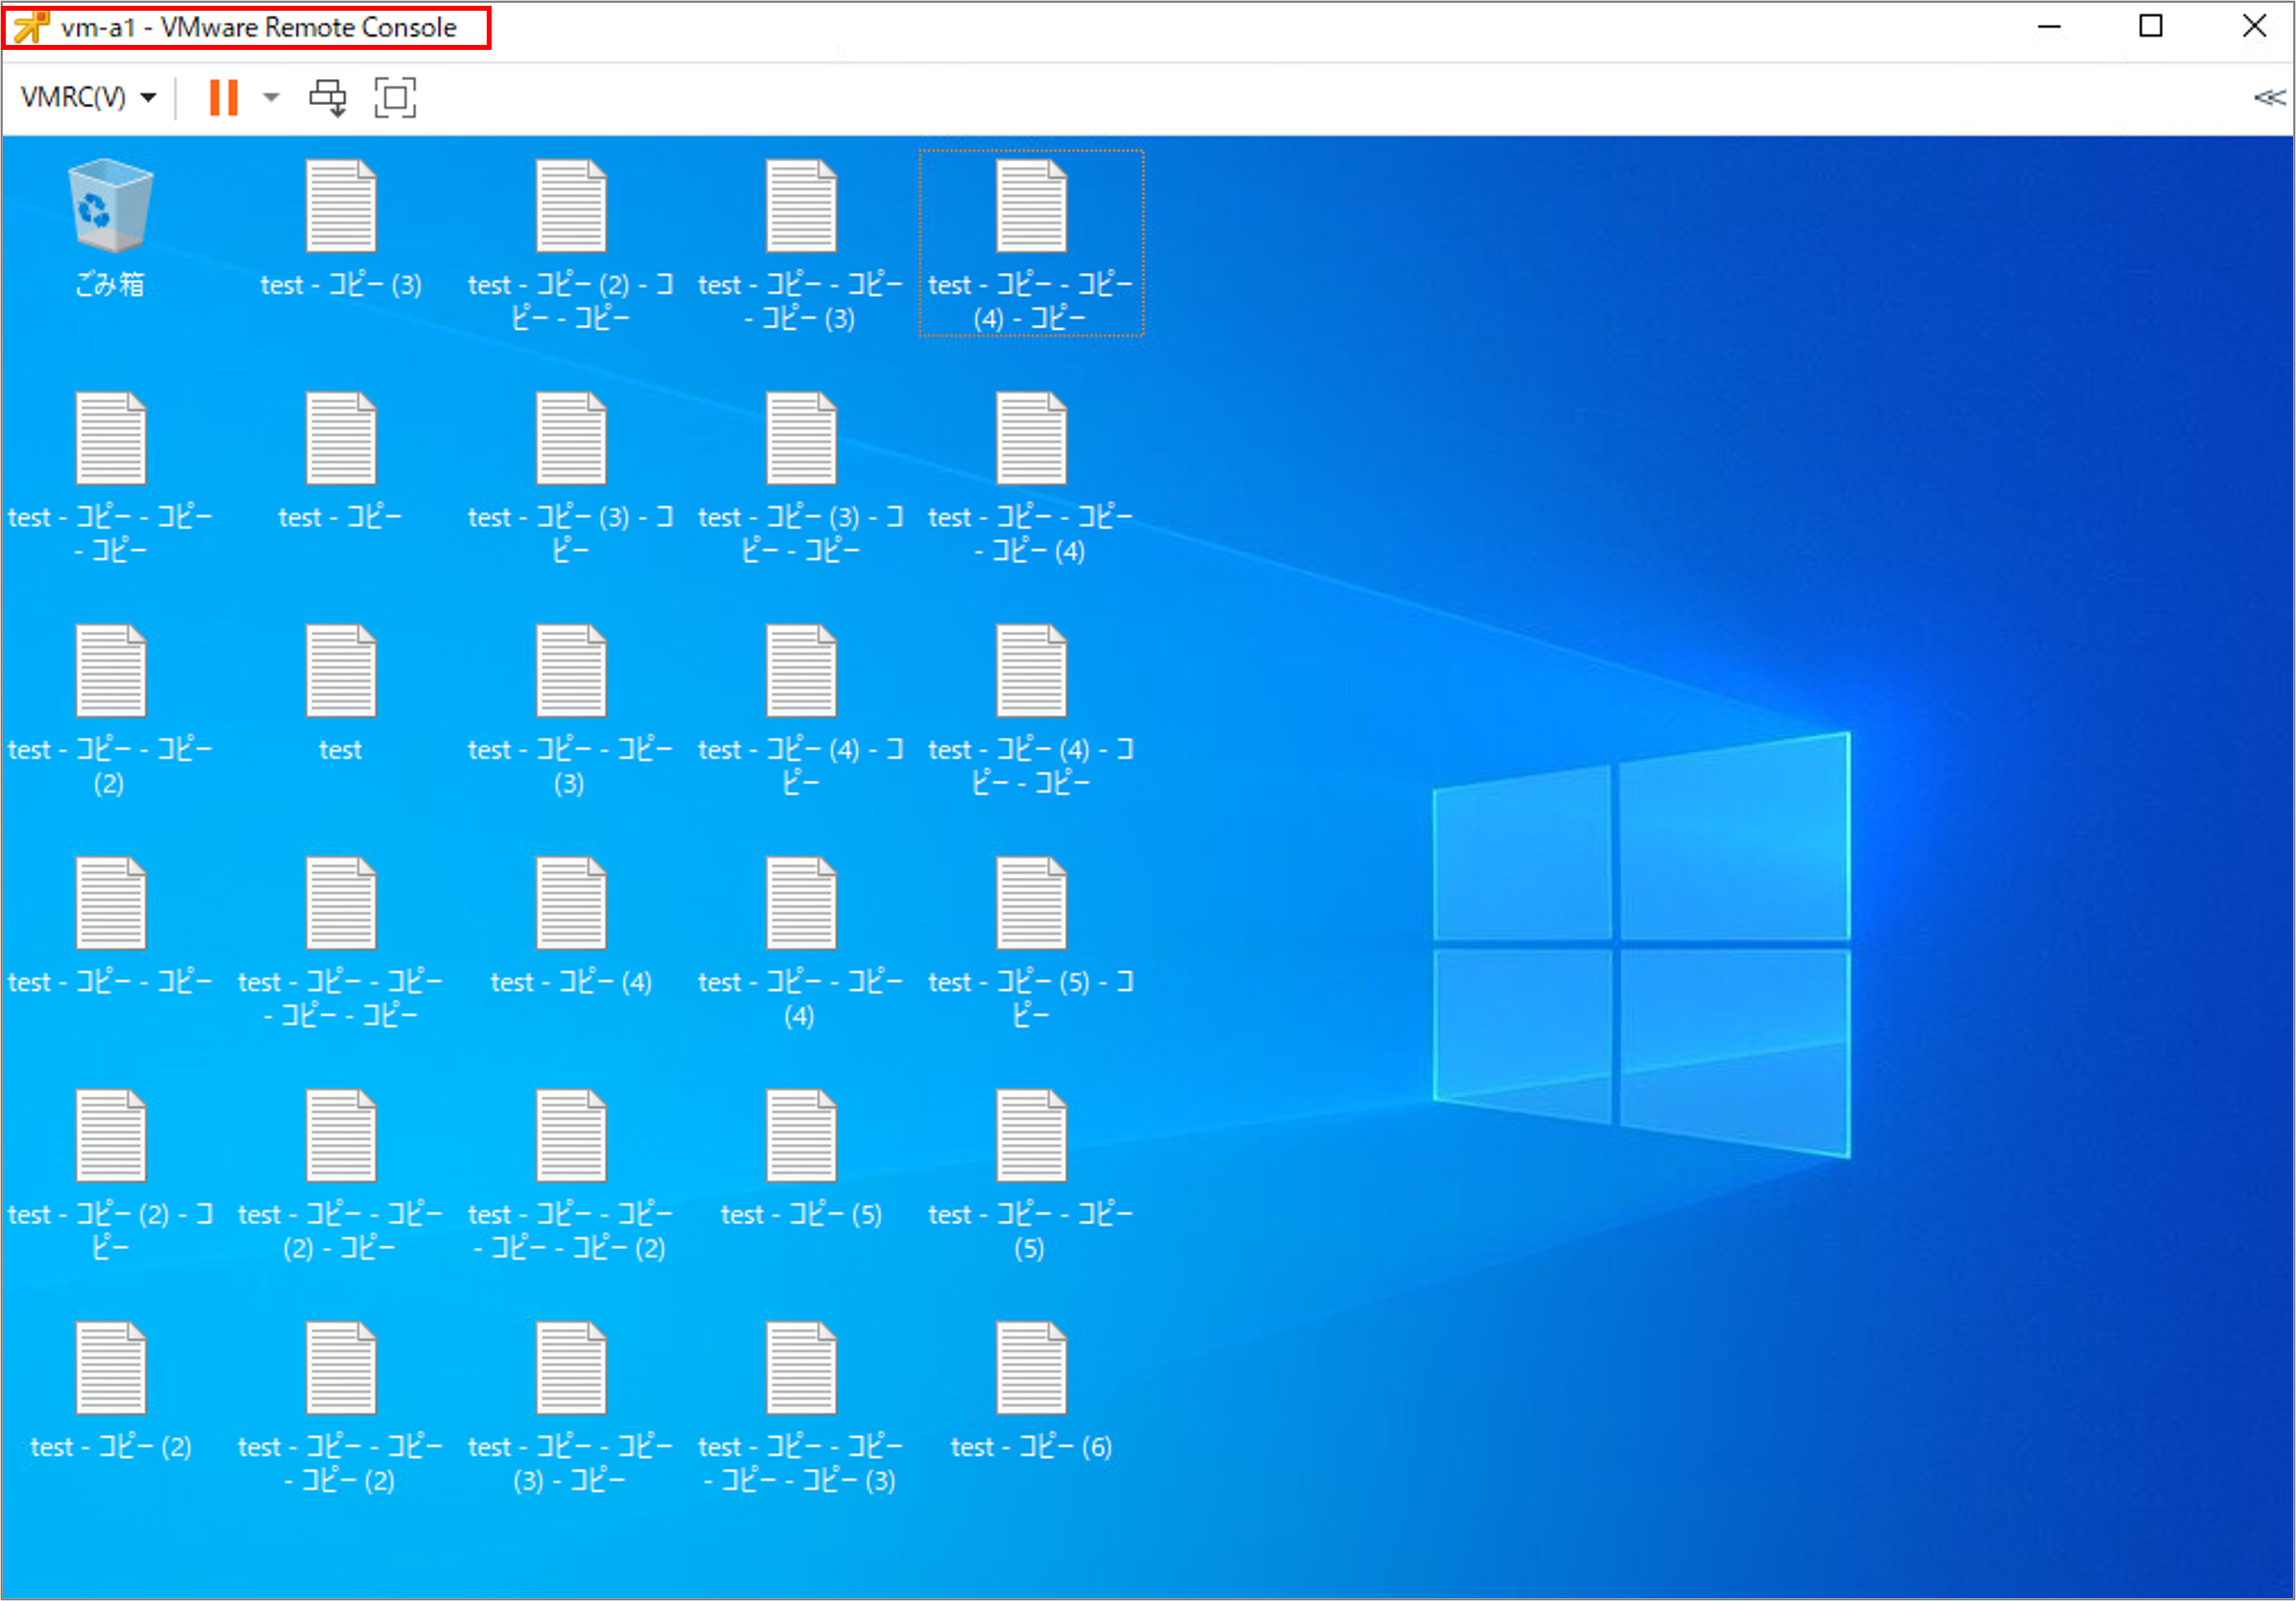Select file 'test - コピー (3) - コピー'
Screen dimensions: 2296x1601
click(x=571, y=477)
